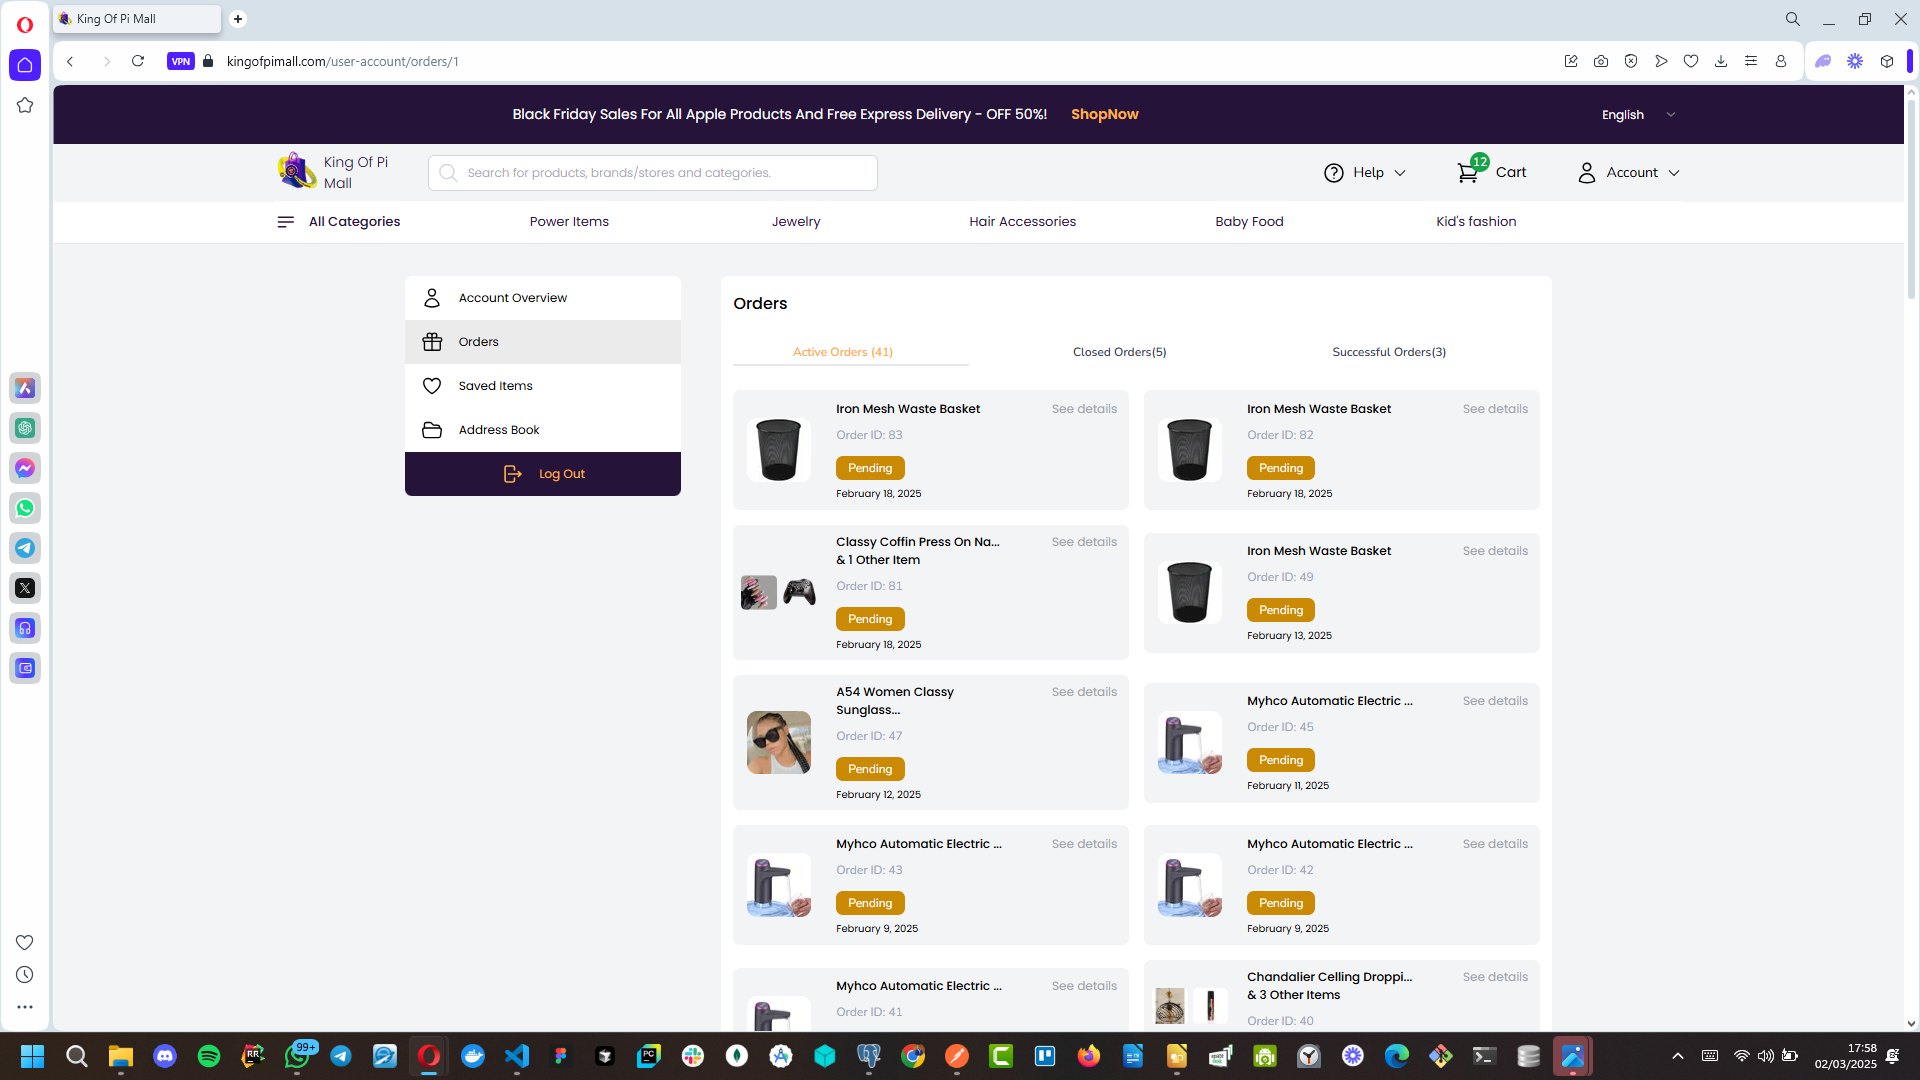See details for Order ID 83
This screenshot has width=1920, height=1080.
point(1084,409)
